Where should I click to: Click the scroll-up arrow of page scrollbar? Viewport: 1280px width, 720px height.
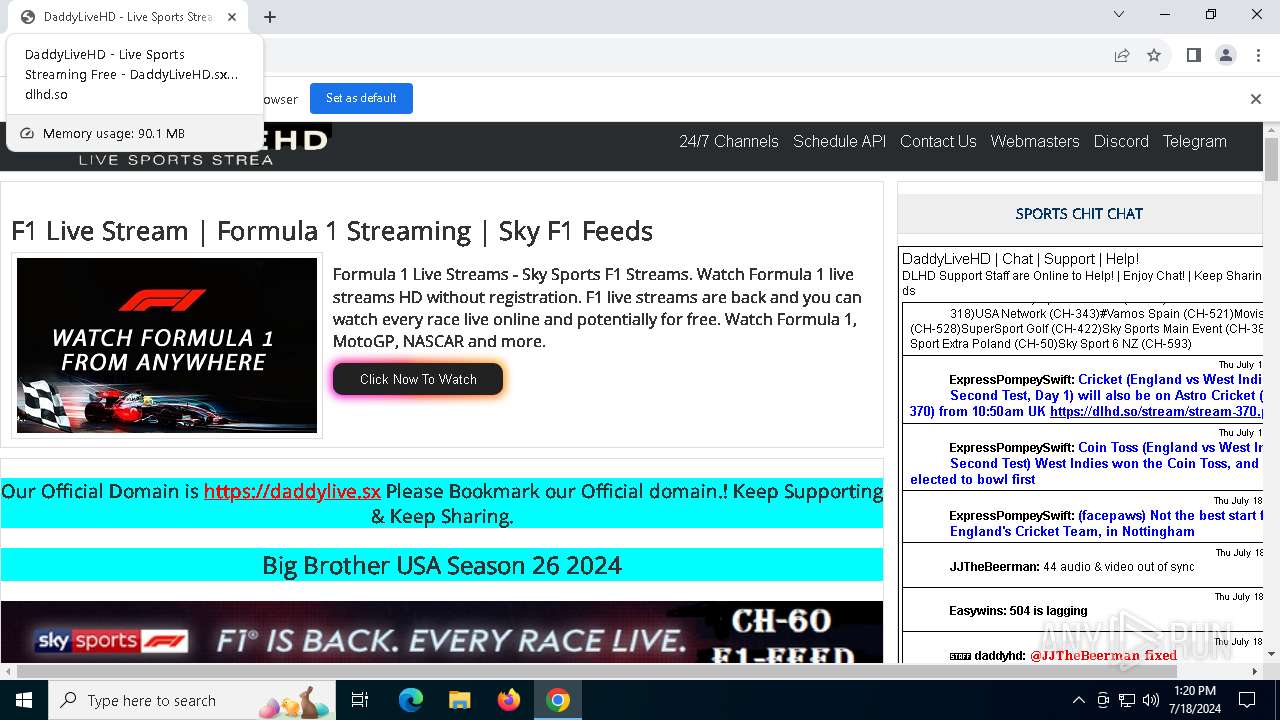1271,130
